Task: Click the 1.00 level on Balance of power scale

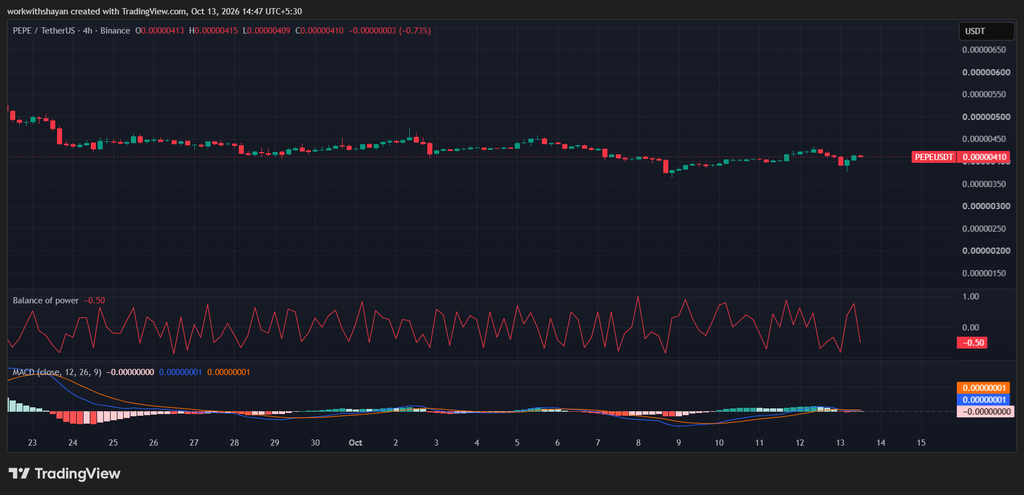Action: pos(970,296)
